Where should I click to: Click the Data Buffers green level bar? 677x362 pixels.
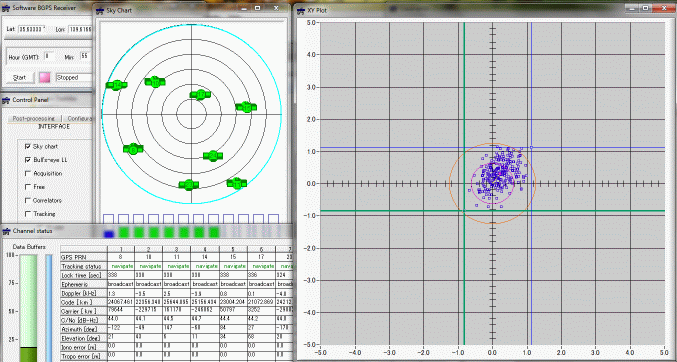(28, 308)
